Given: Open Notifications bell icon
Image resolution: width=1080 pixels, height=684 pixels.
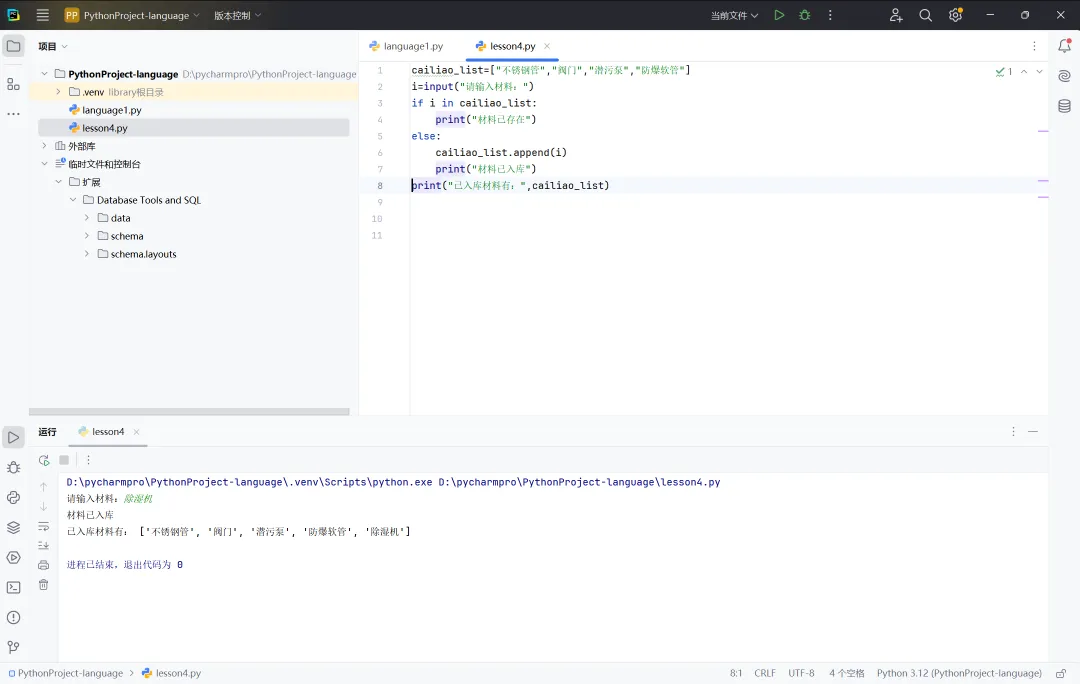Looking at the screenshot, I should click(x=1064, y=46).
